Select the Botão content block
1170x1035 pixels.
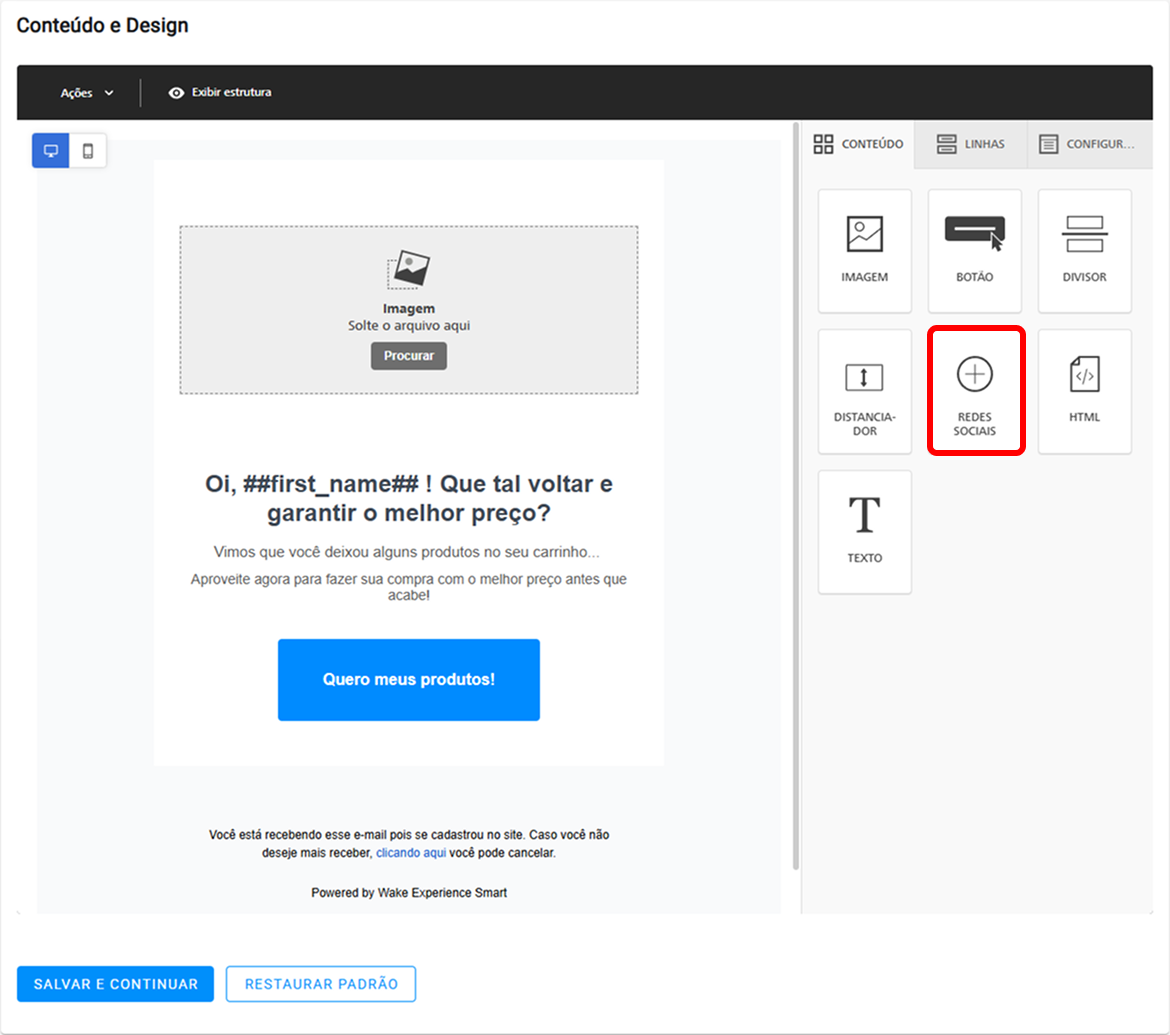975,251
